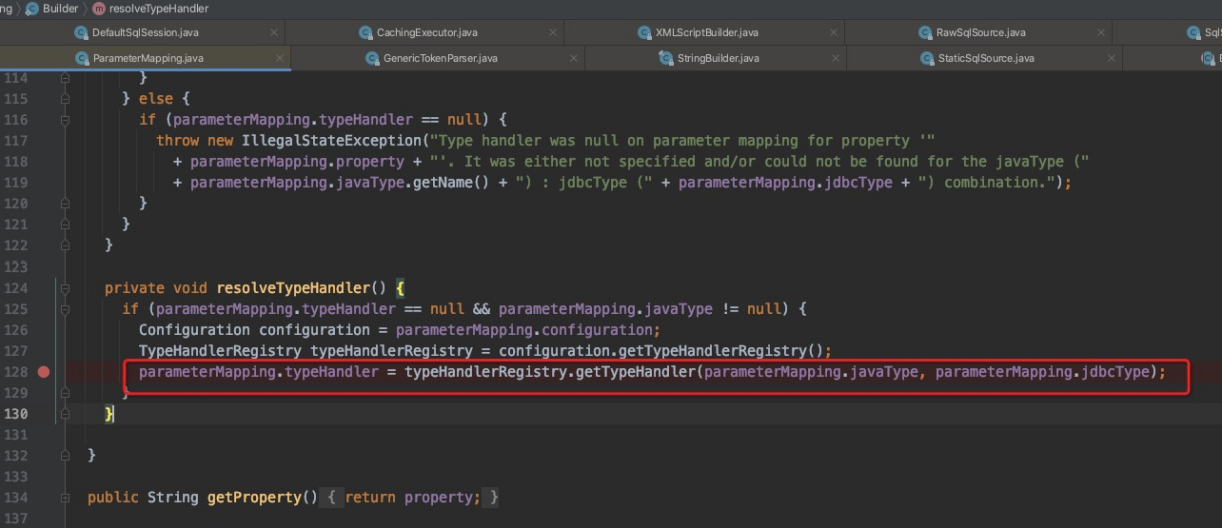This screenshot has height=528, width=1222.
Task: Click the class icon on StaticSqlSource.java tab
Action: [927, 58]
